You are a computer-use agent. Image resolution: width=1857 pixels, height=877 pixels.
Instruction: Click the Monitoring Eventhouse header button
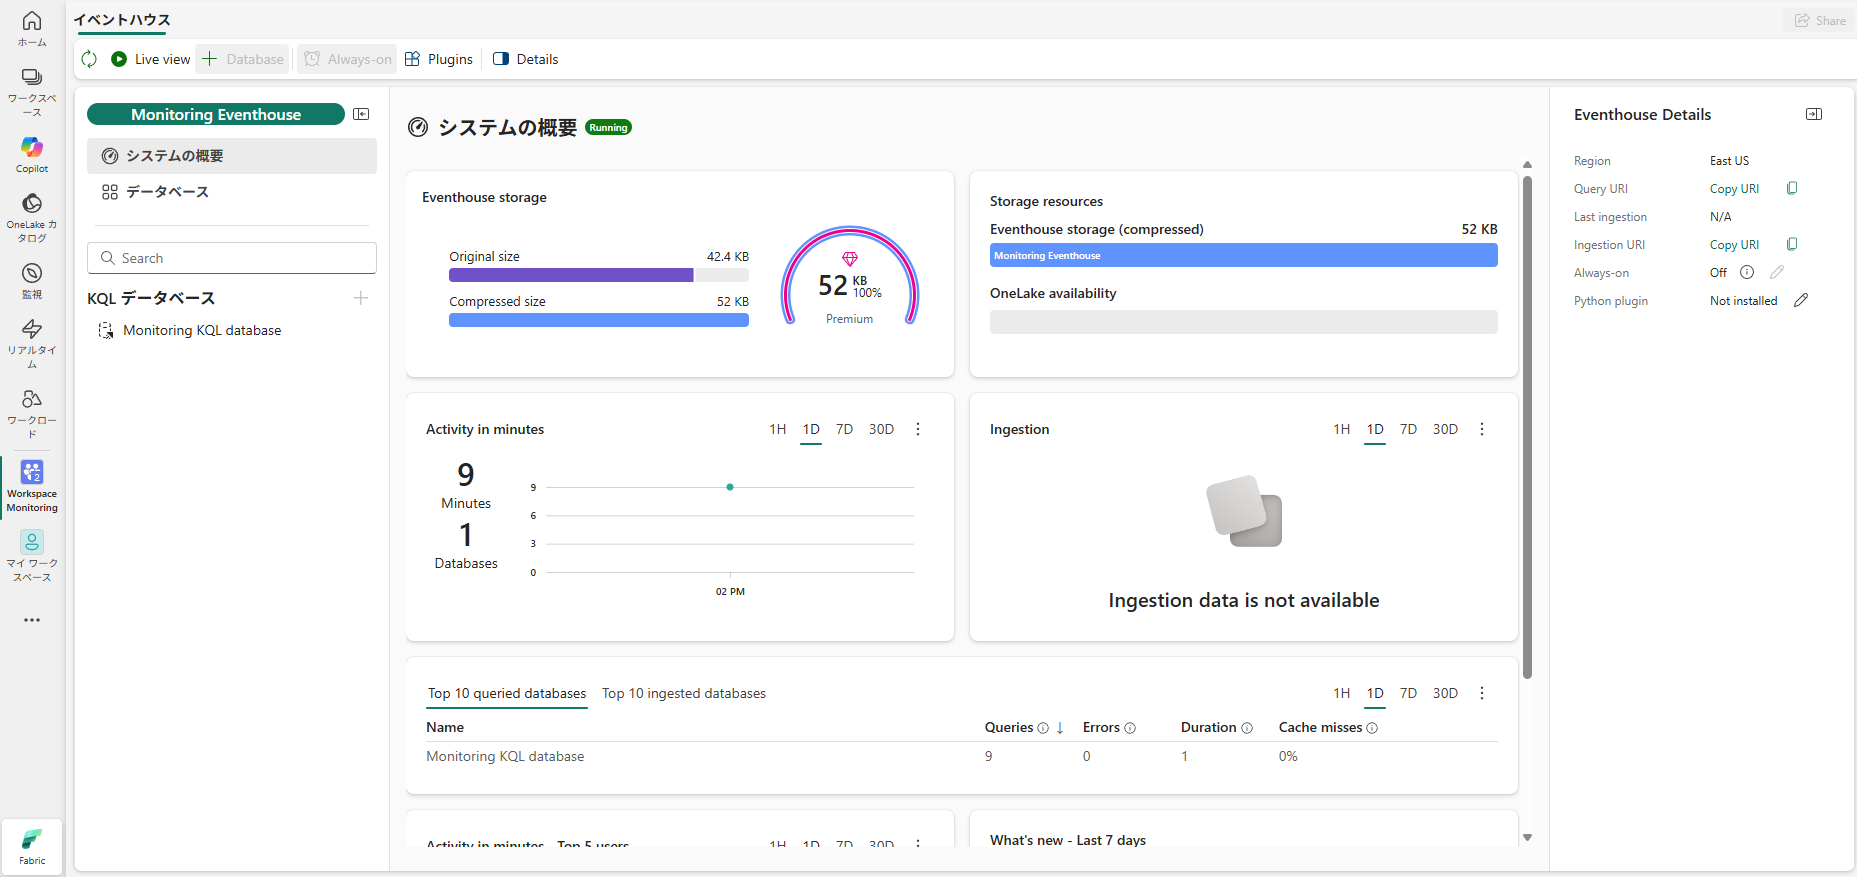(x=216, y=114)
